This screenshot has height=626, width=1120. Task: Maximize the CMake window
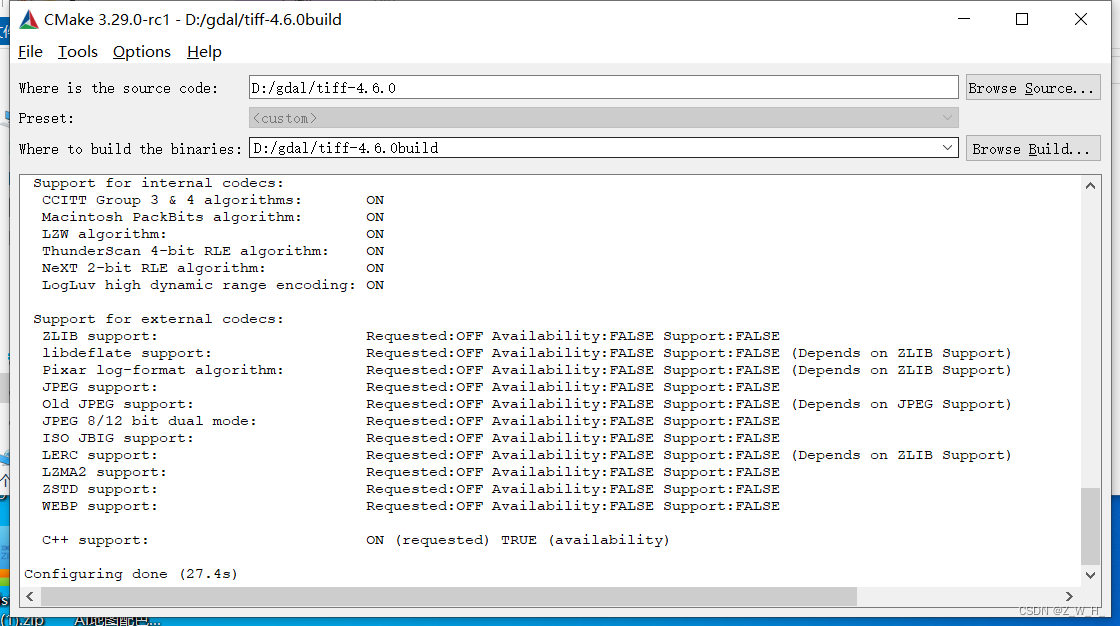[1022, 19]
